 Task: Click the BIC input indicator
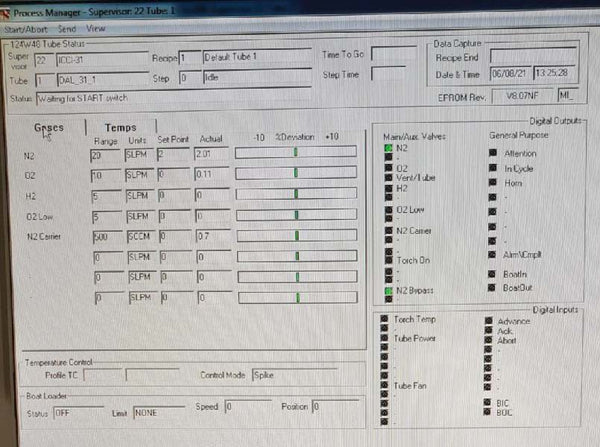click(x=487, y=402)
